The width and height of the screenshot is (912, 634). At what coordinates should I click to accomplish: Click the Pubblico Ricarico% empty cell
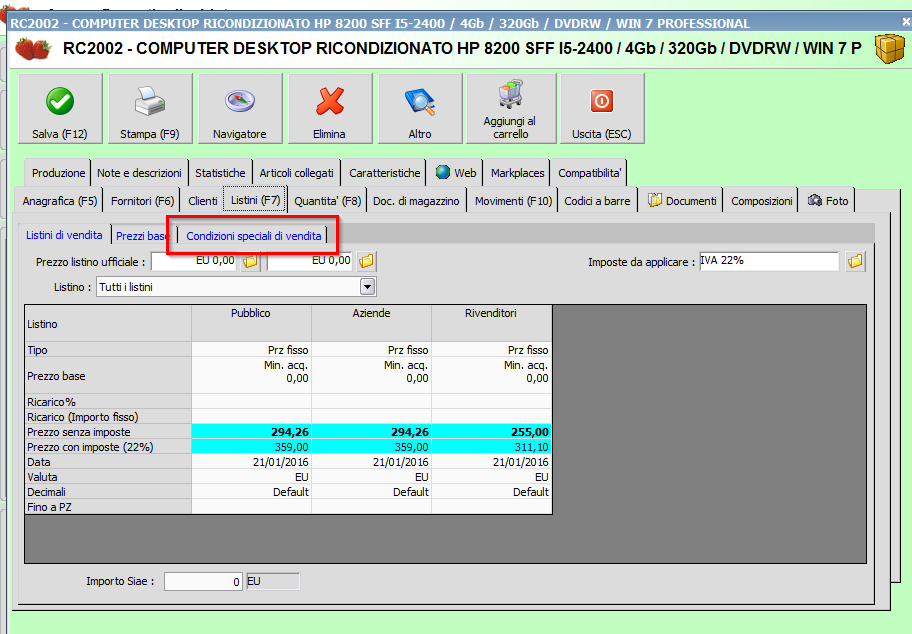coord(251,401)
